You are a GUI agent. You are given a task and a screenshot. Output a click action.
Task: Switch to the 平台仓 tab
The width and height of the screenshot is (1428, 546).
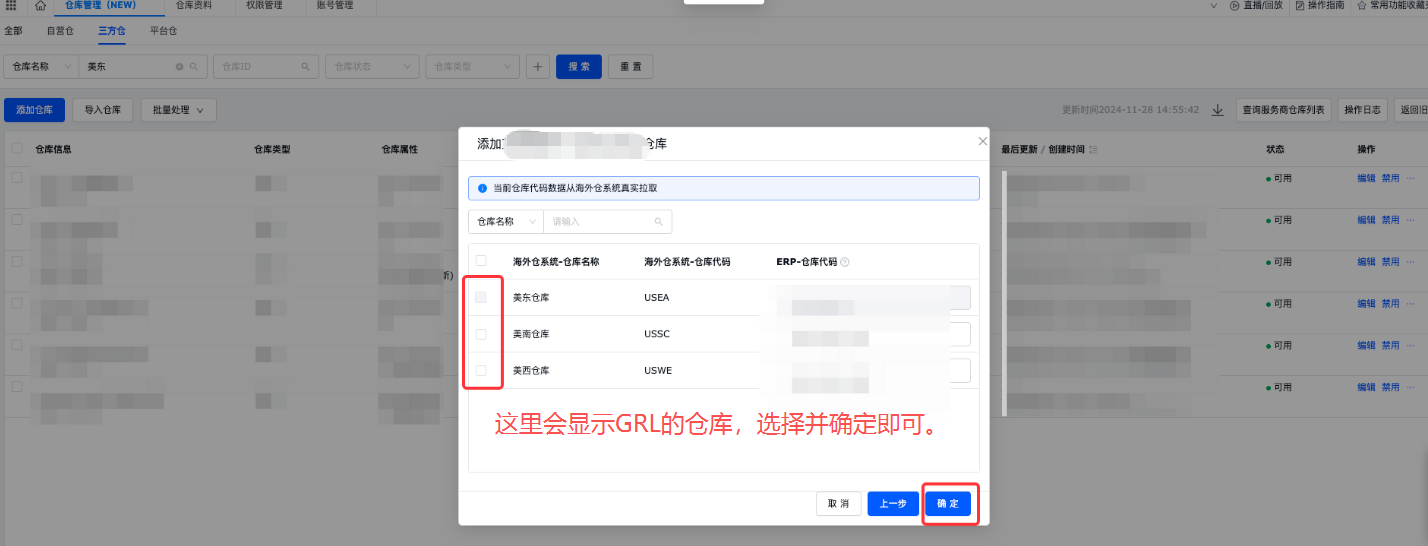(x=163, y=31)
